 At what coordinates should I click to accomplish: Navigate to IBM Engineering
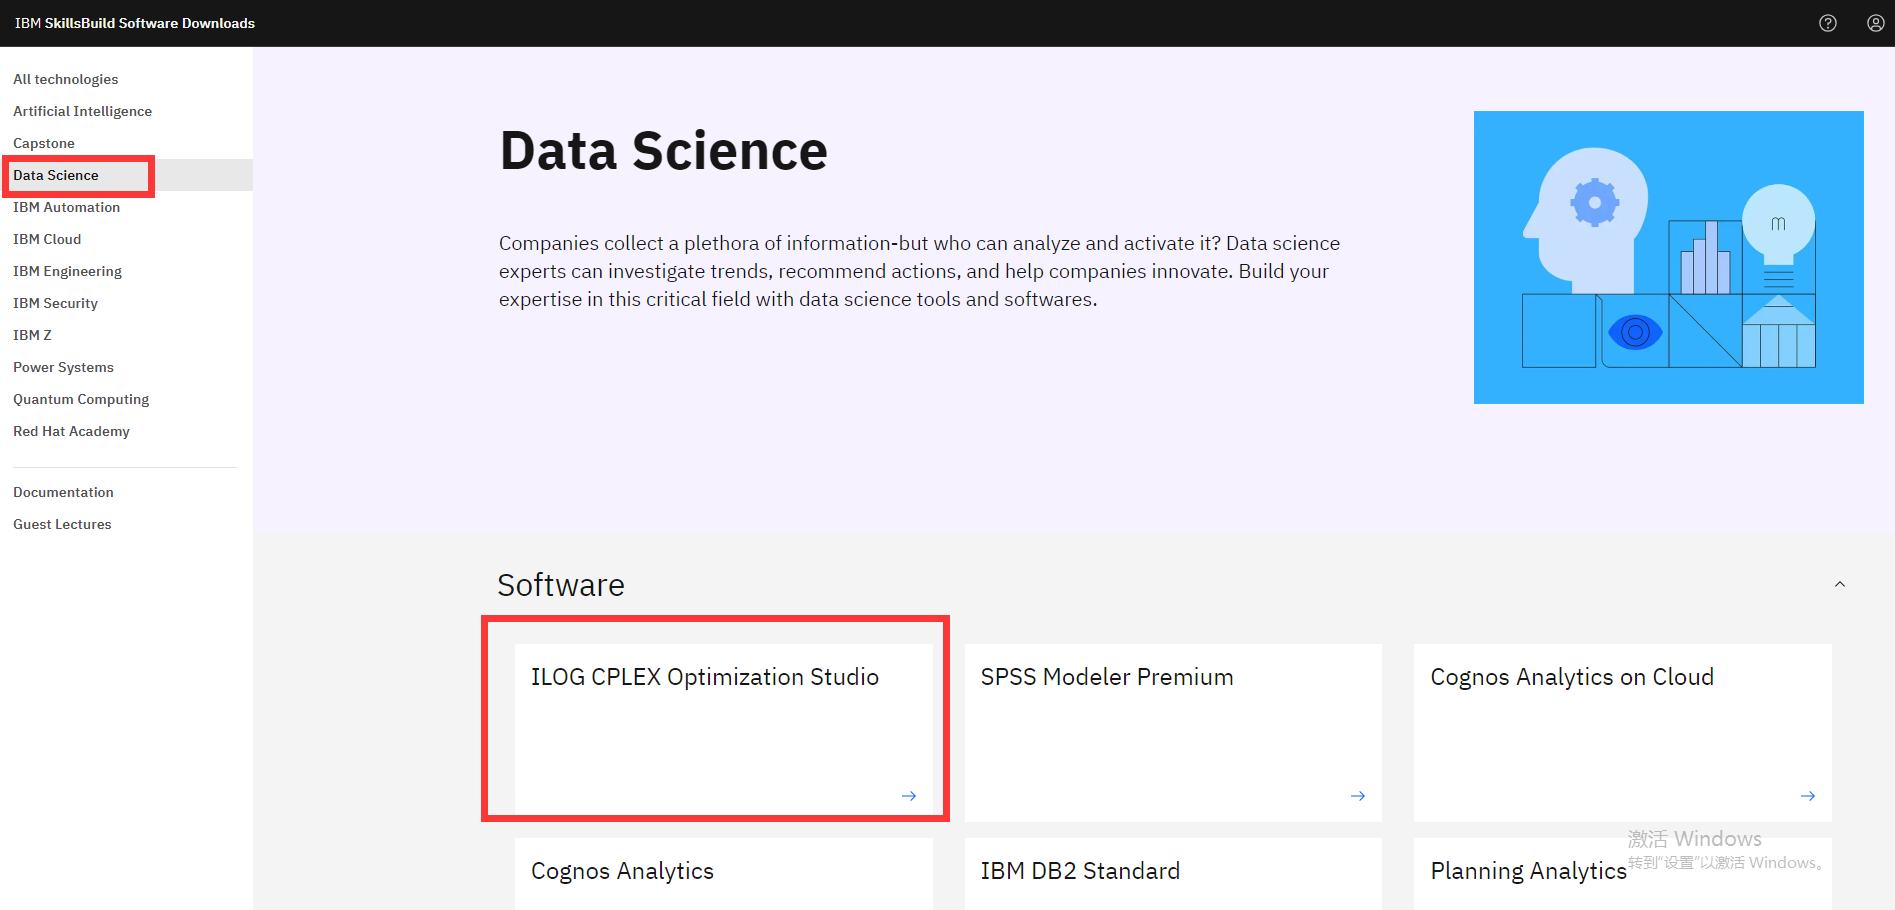point(68,271)
